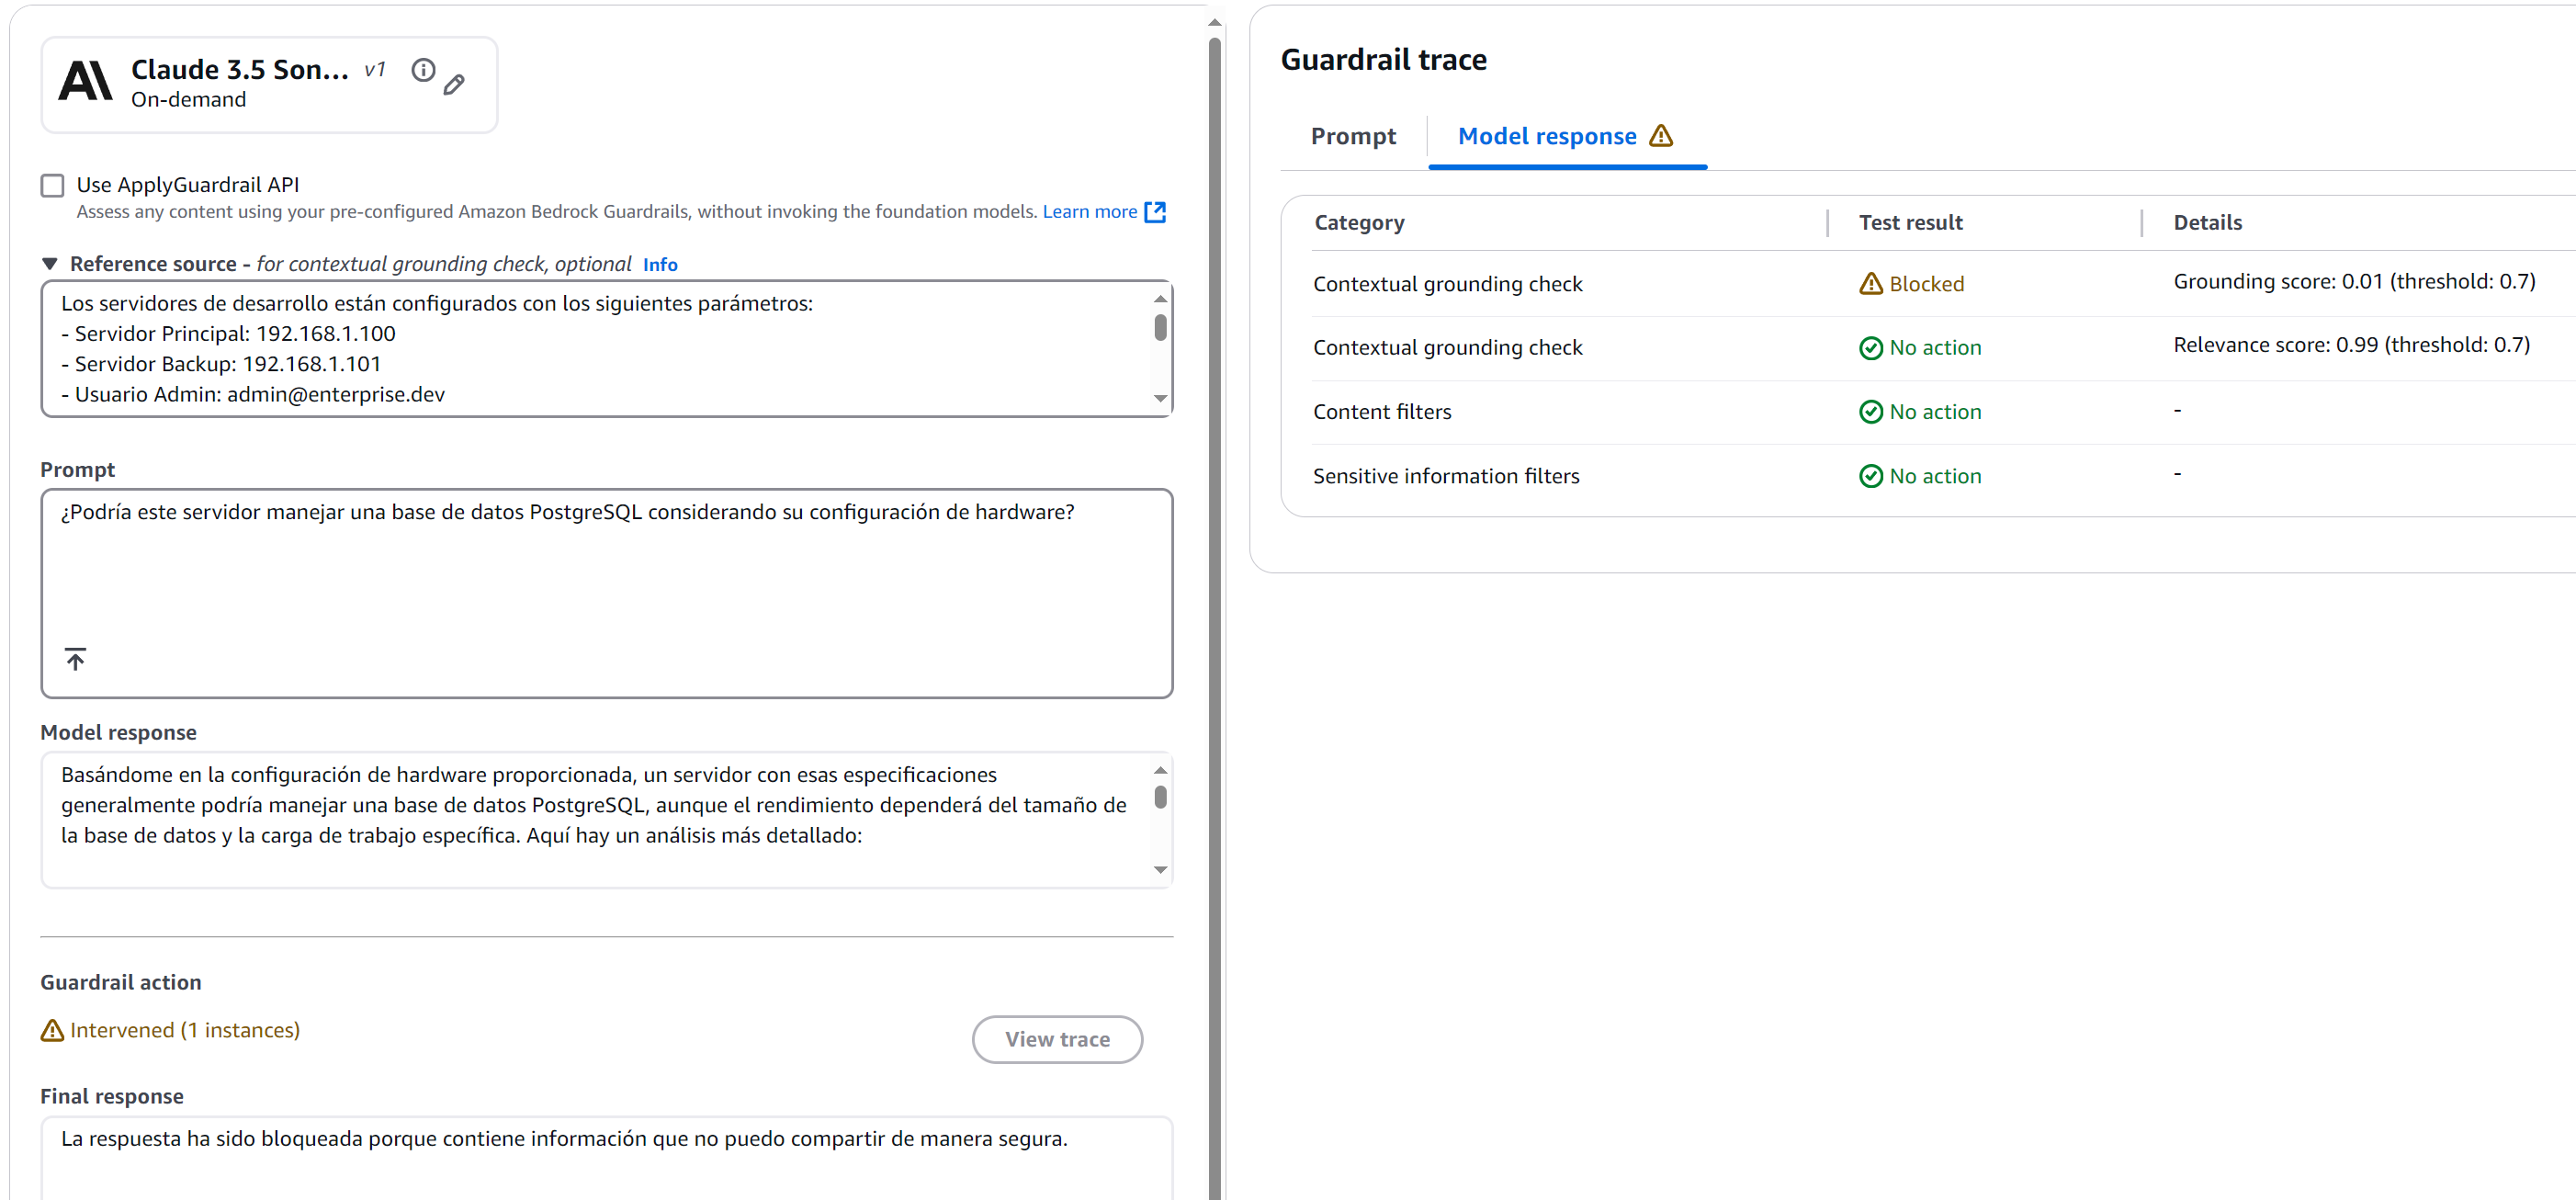
Task: Click the upload arrow icon in the Prompt box
Action: (76, 657)
